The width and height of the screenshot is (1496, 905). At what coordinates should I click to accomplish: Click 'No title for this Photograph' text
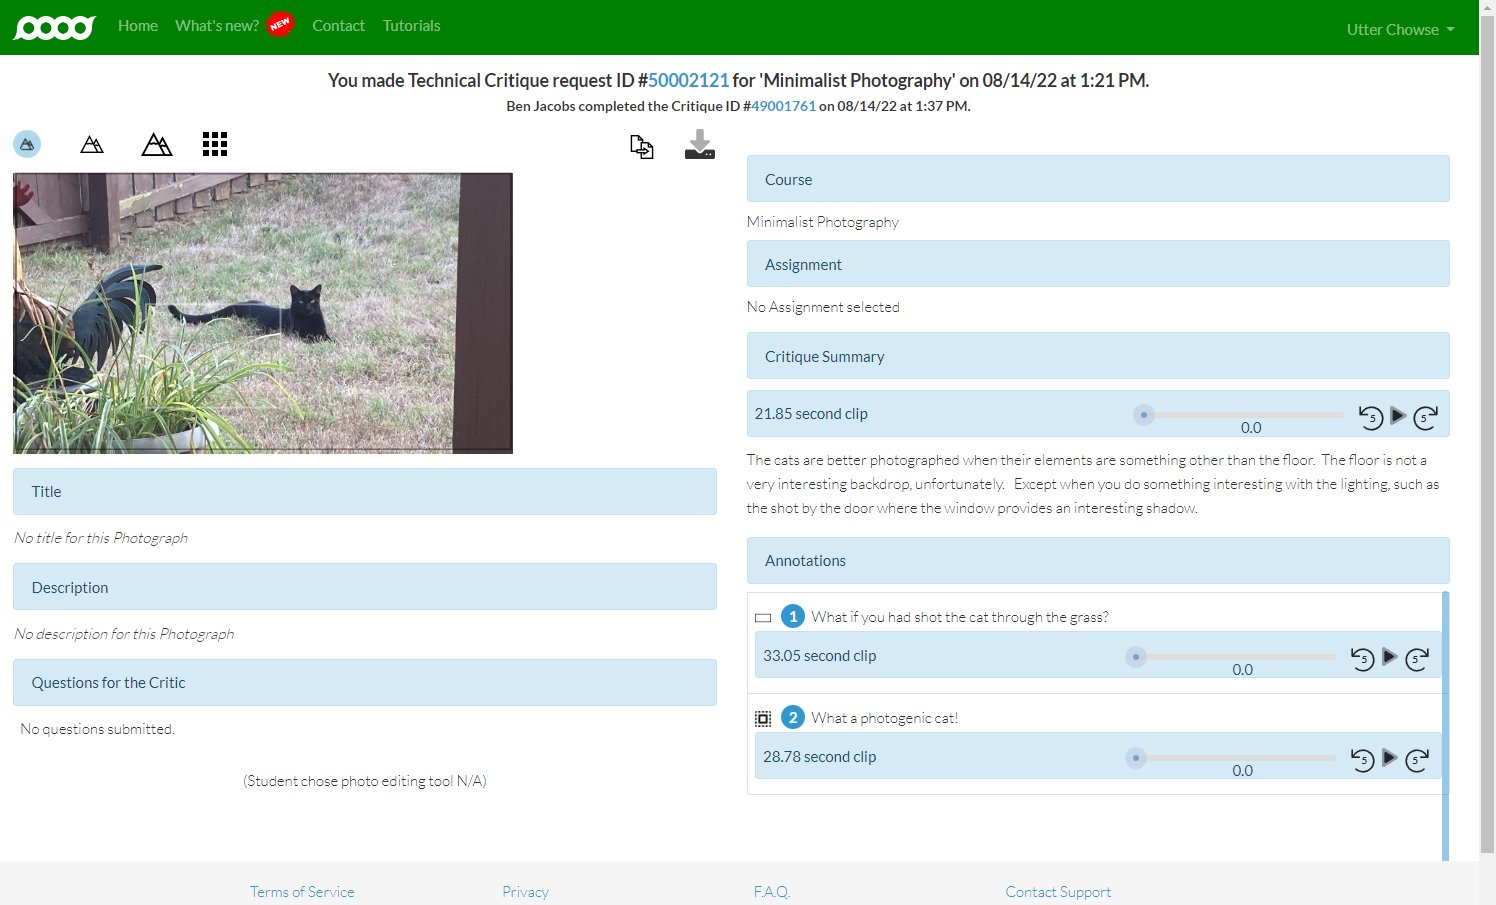pyautogui.click(x=101, y=538)
